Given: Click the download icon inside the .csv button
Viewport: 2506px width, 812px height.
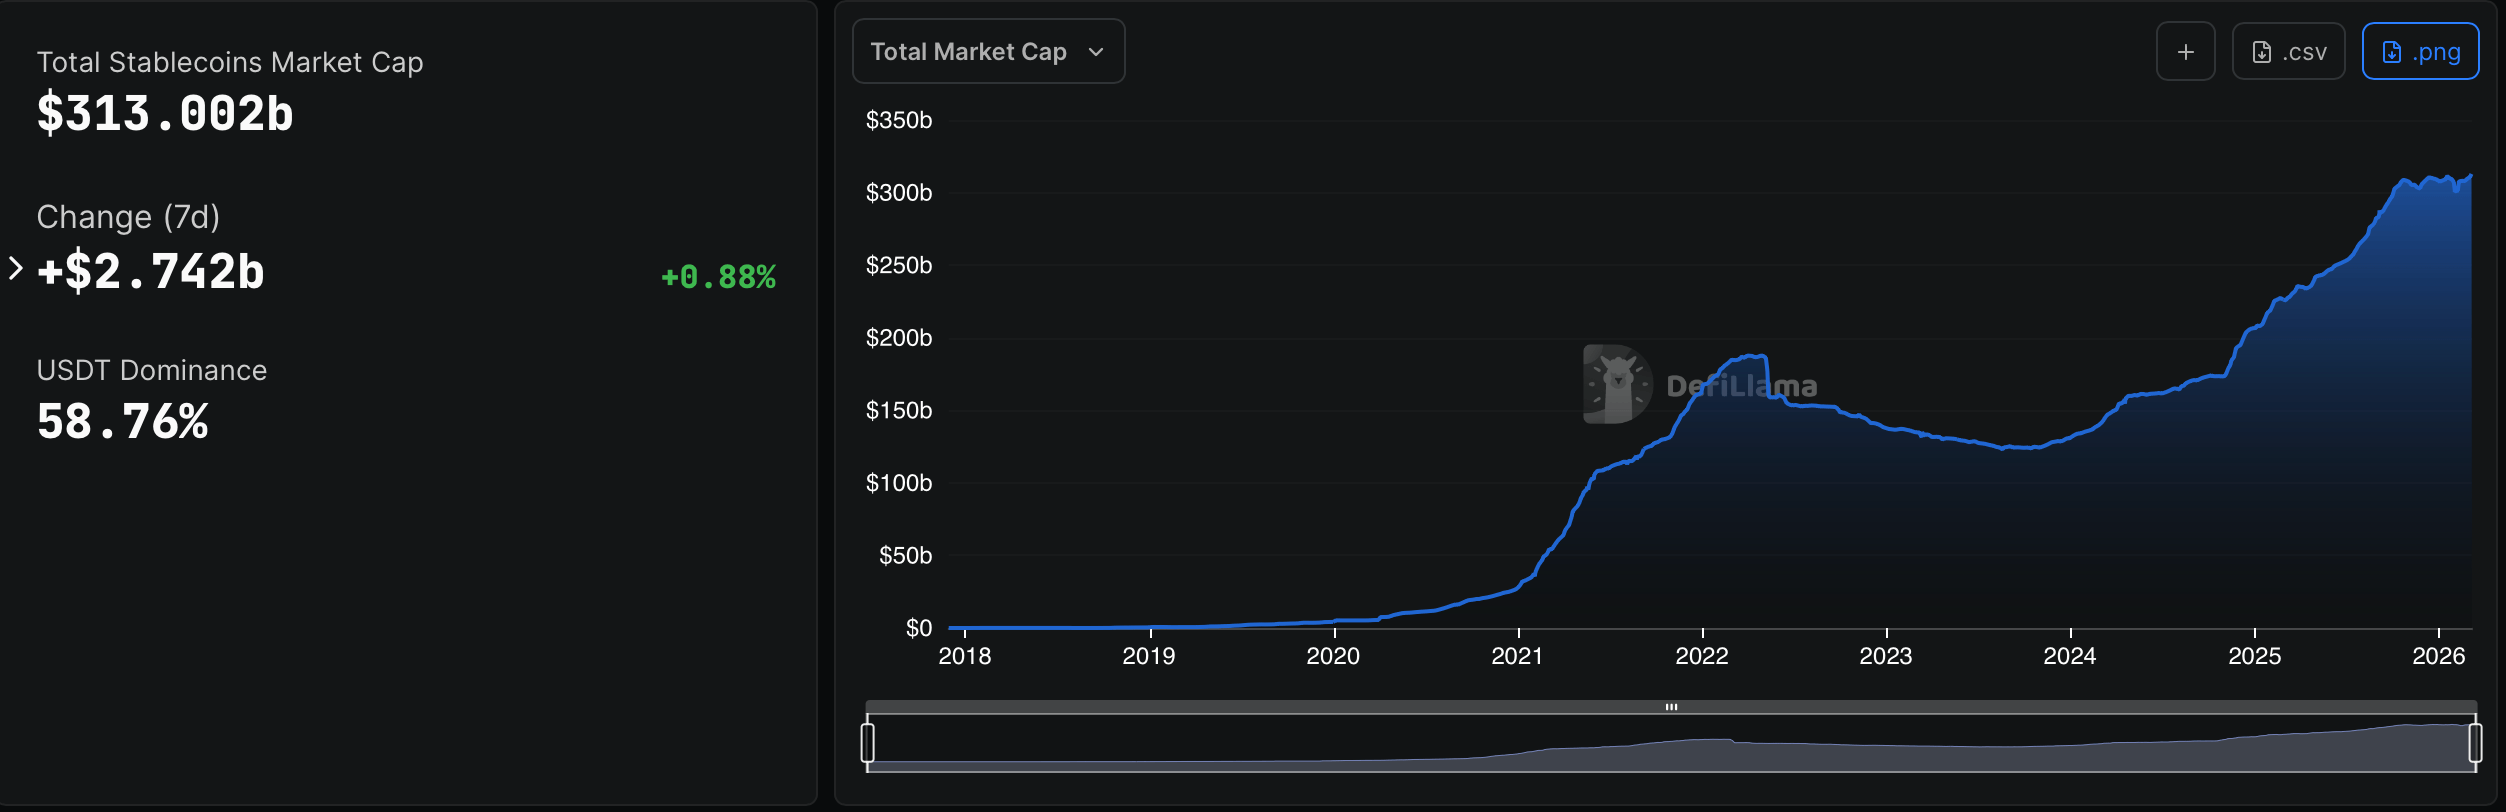Looking at the screenshot, I should click(x=2264, y=50).
